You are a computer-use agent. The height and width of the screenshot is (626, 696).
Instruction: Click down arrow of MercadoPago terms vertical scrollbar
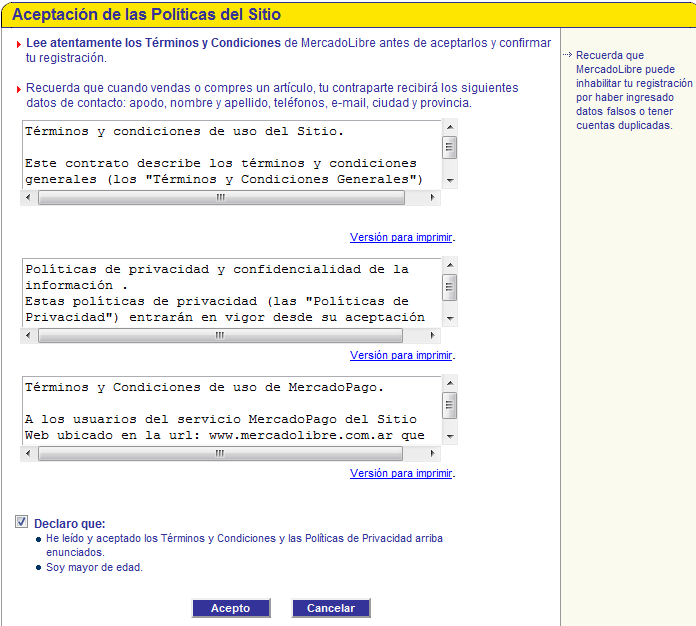point(450,436)
